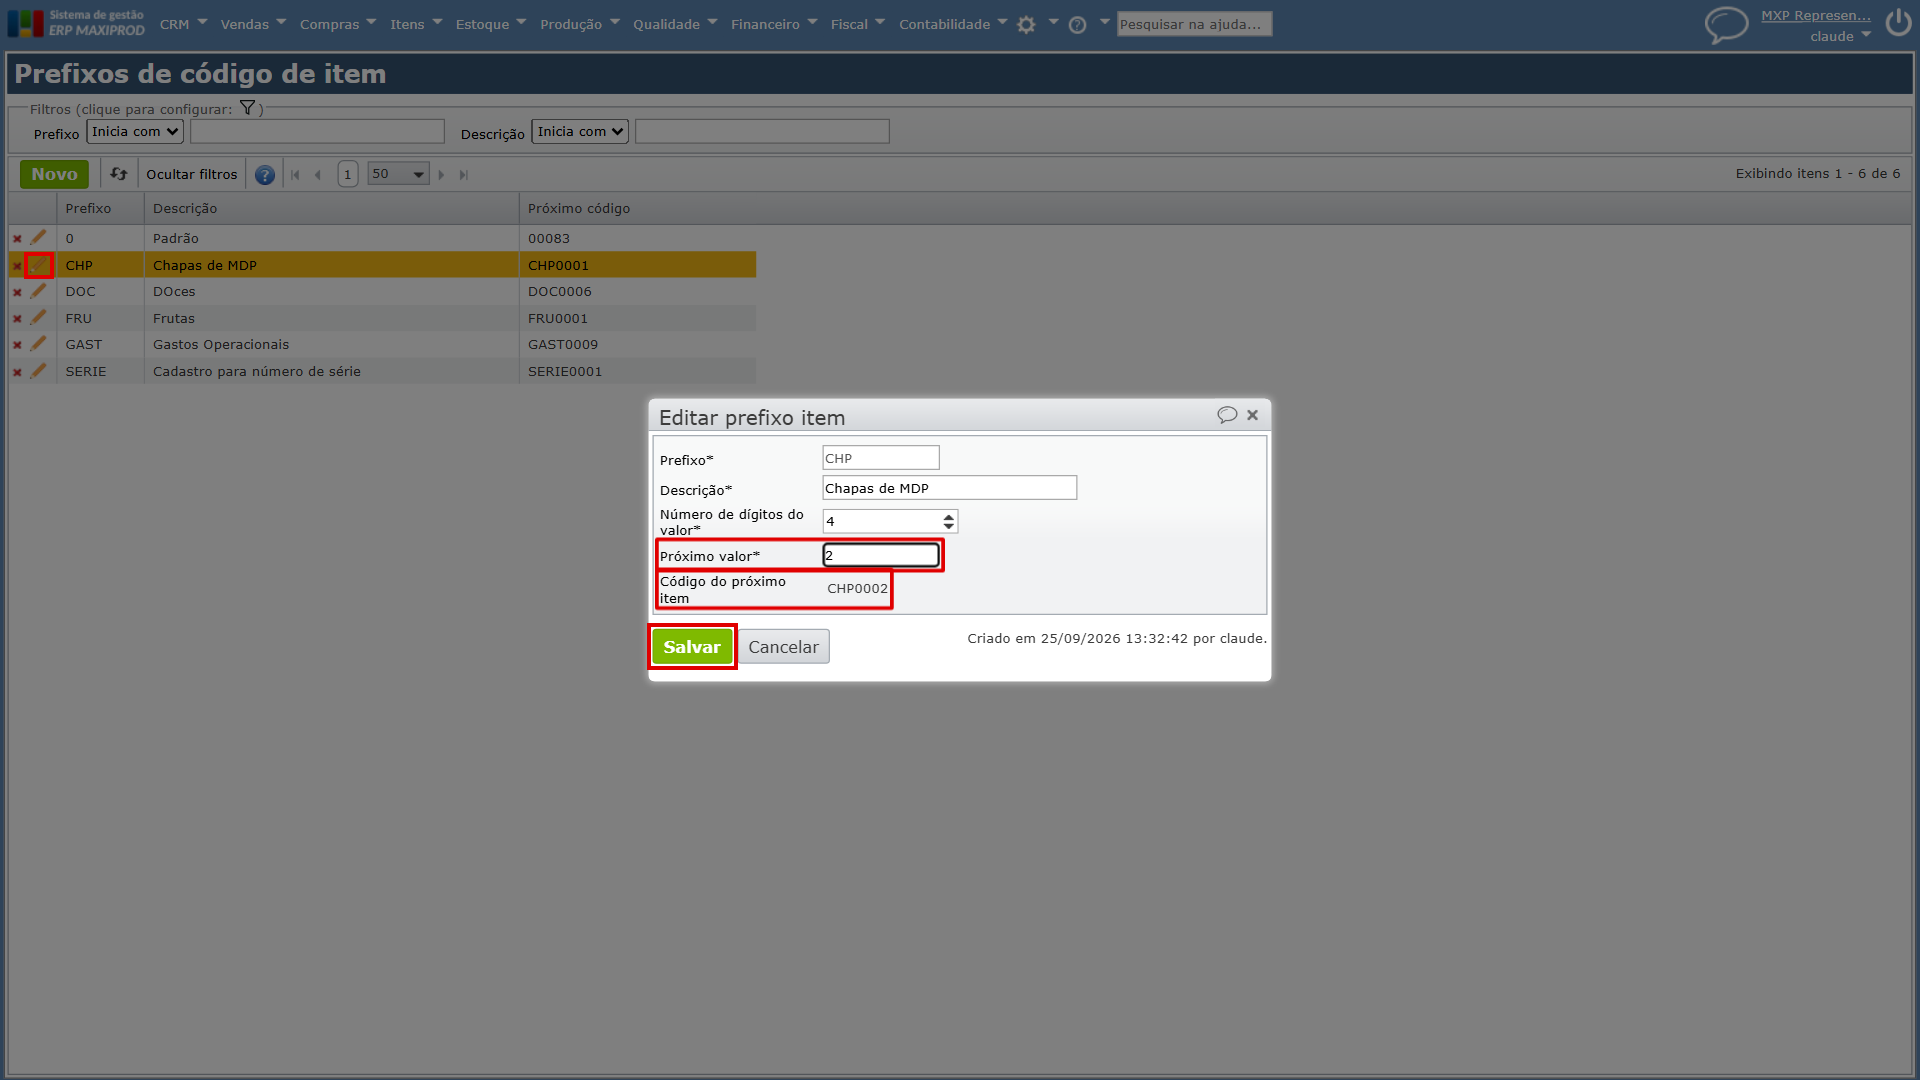Viewport: 1920px width, 1080px height.
Task: Open the chat bubble icon in the header
Action: coord(1726,25)
